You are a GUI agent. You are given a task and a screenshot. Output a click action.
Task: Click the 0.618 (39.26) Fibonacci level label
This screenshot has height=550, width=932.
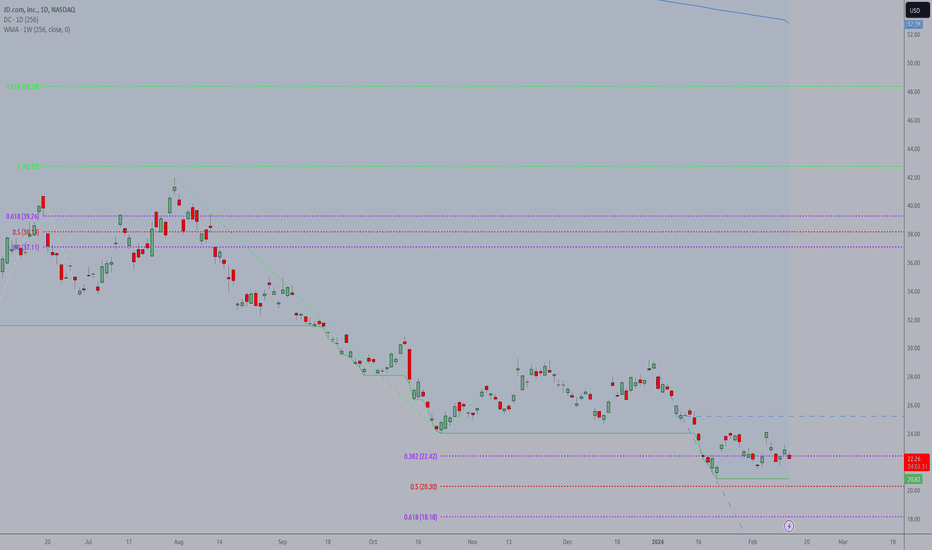pyautogui.click(x=23, y=216)
